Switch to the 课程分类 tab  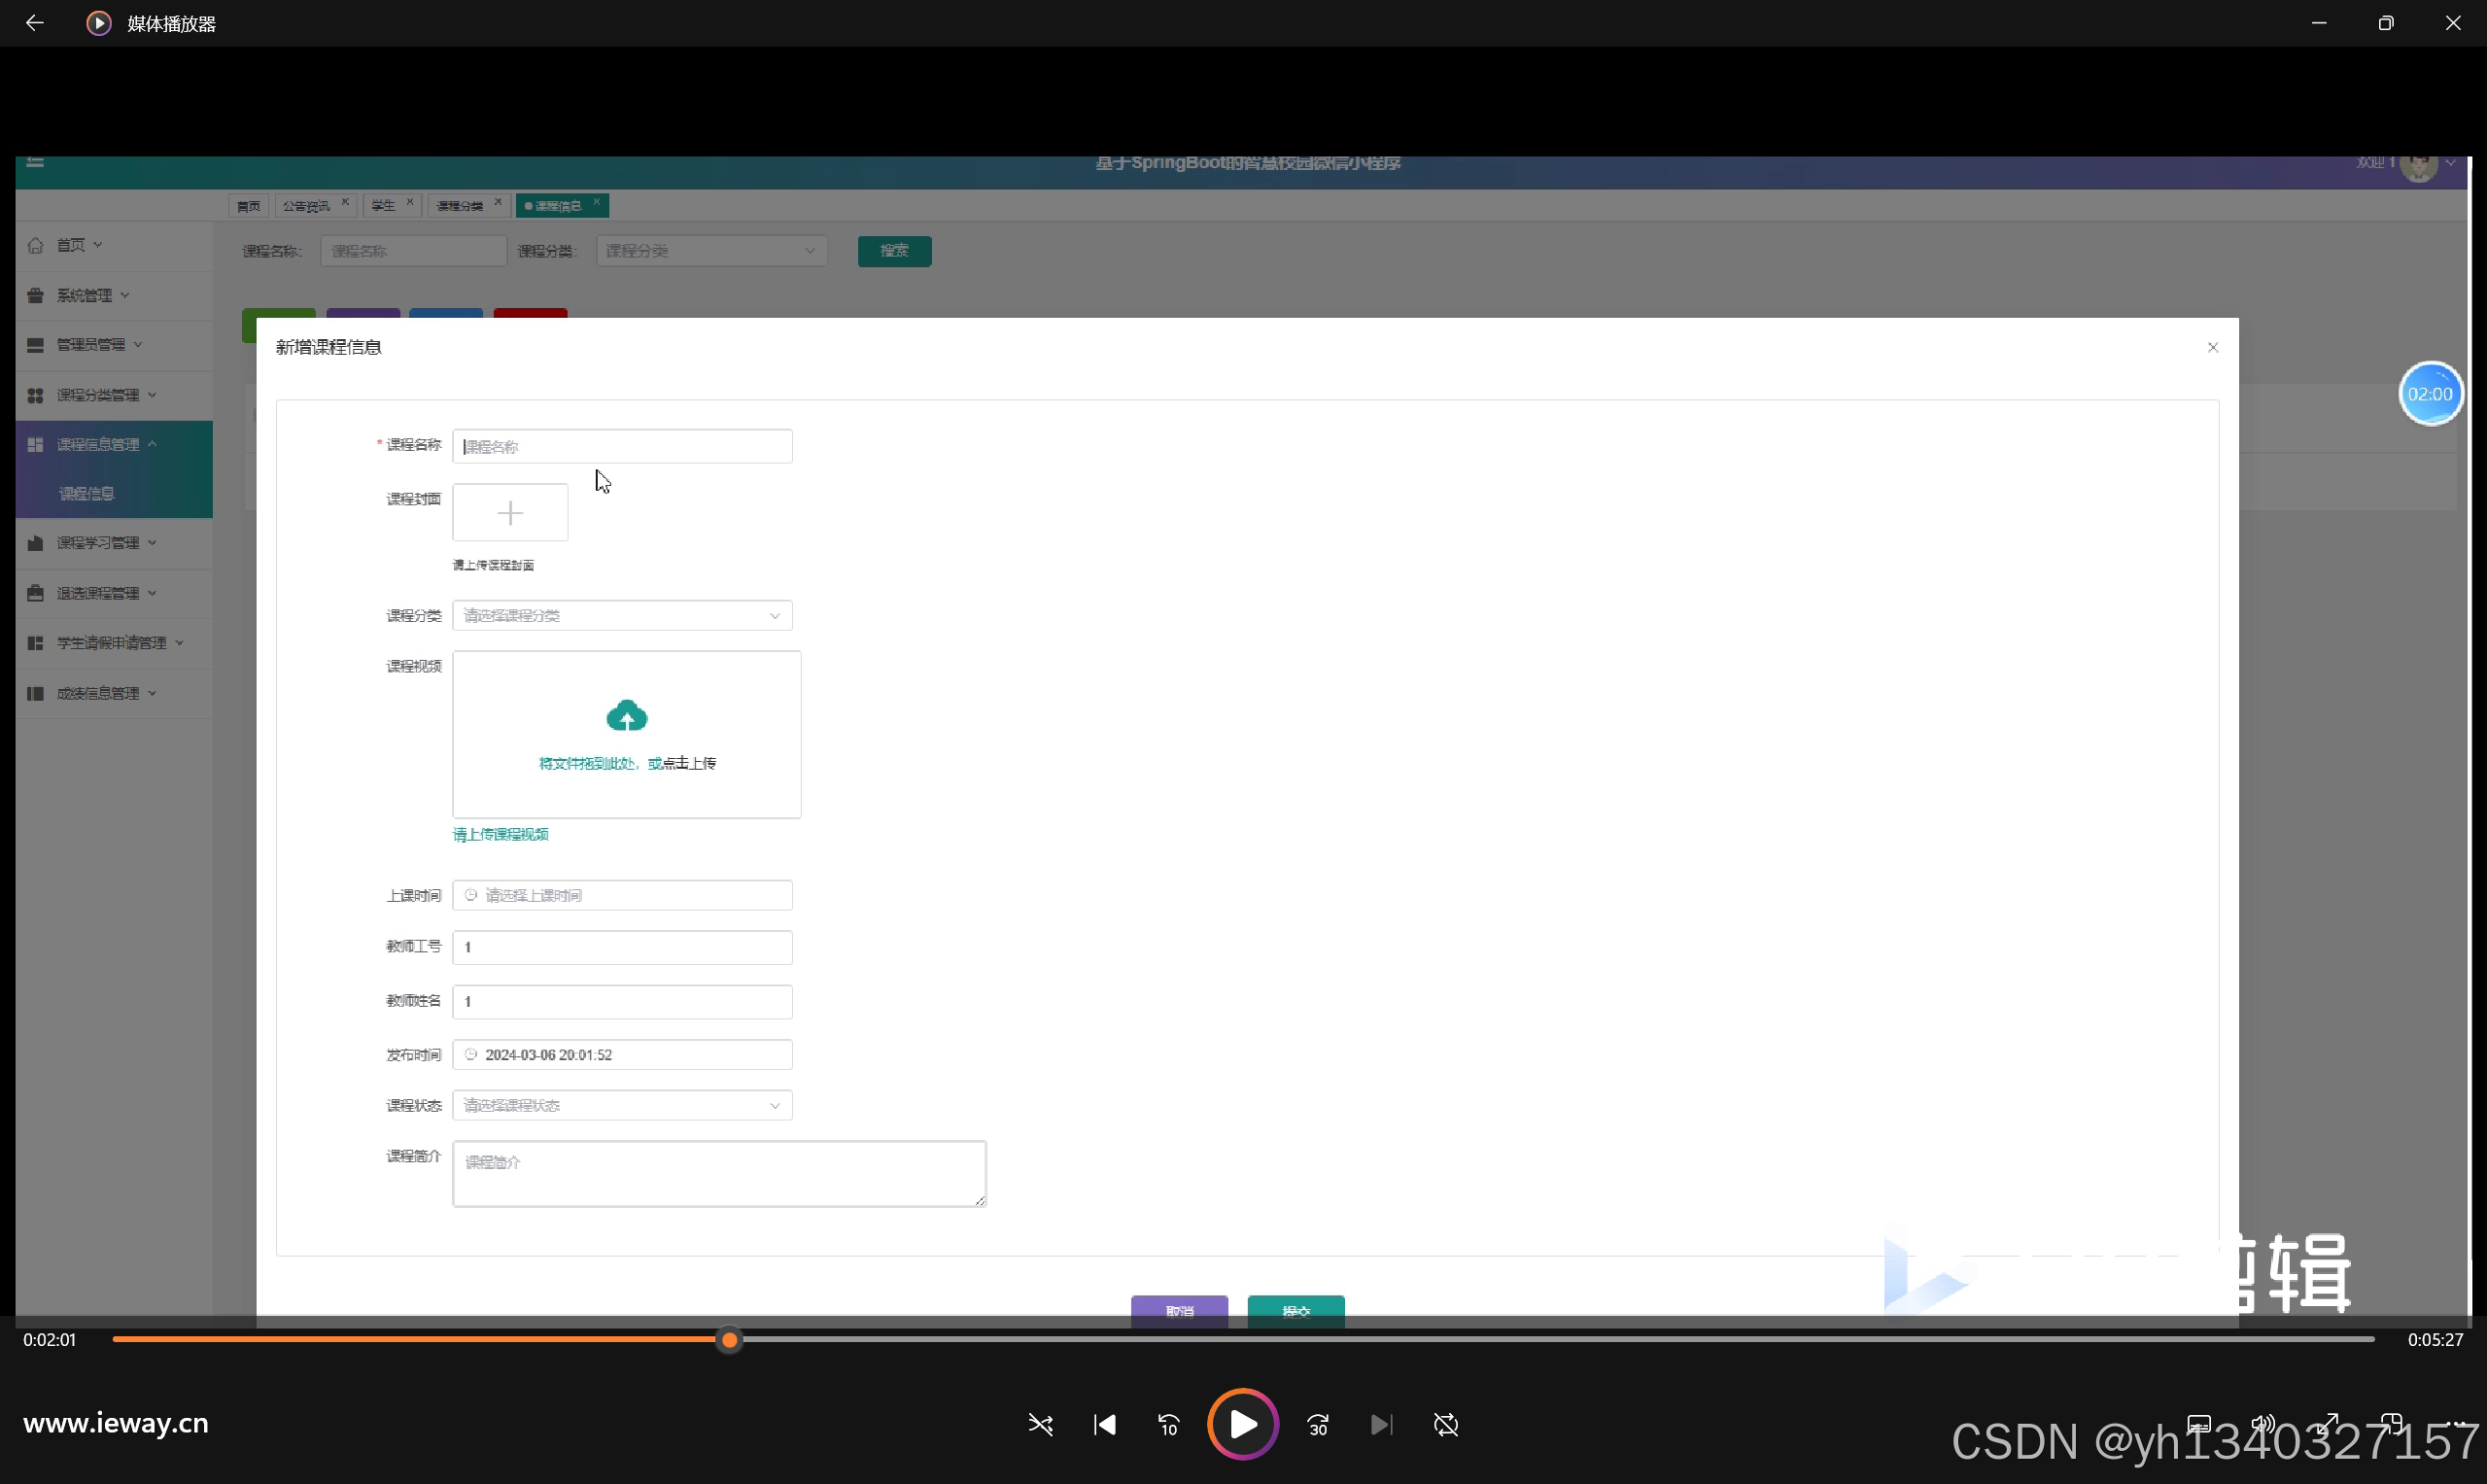459,206
